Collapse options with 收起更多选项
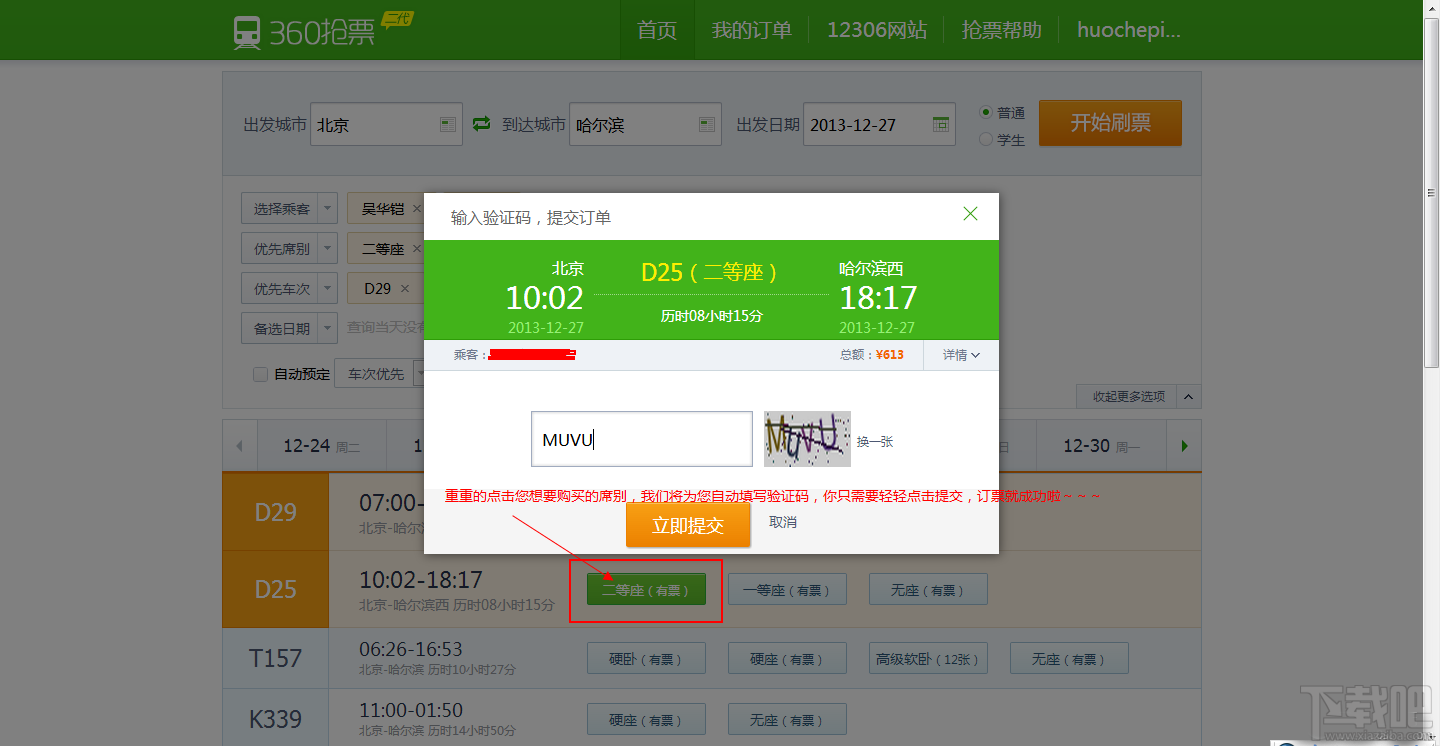 pos(1128,396)
